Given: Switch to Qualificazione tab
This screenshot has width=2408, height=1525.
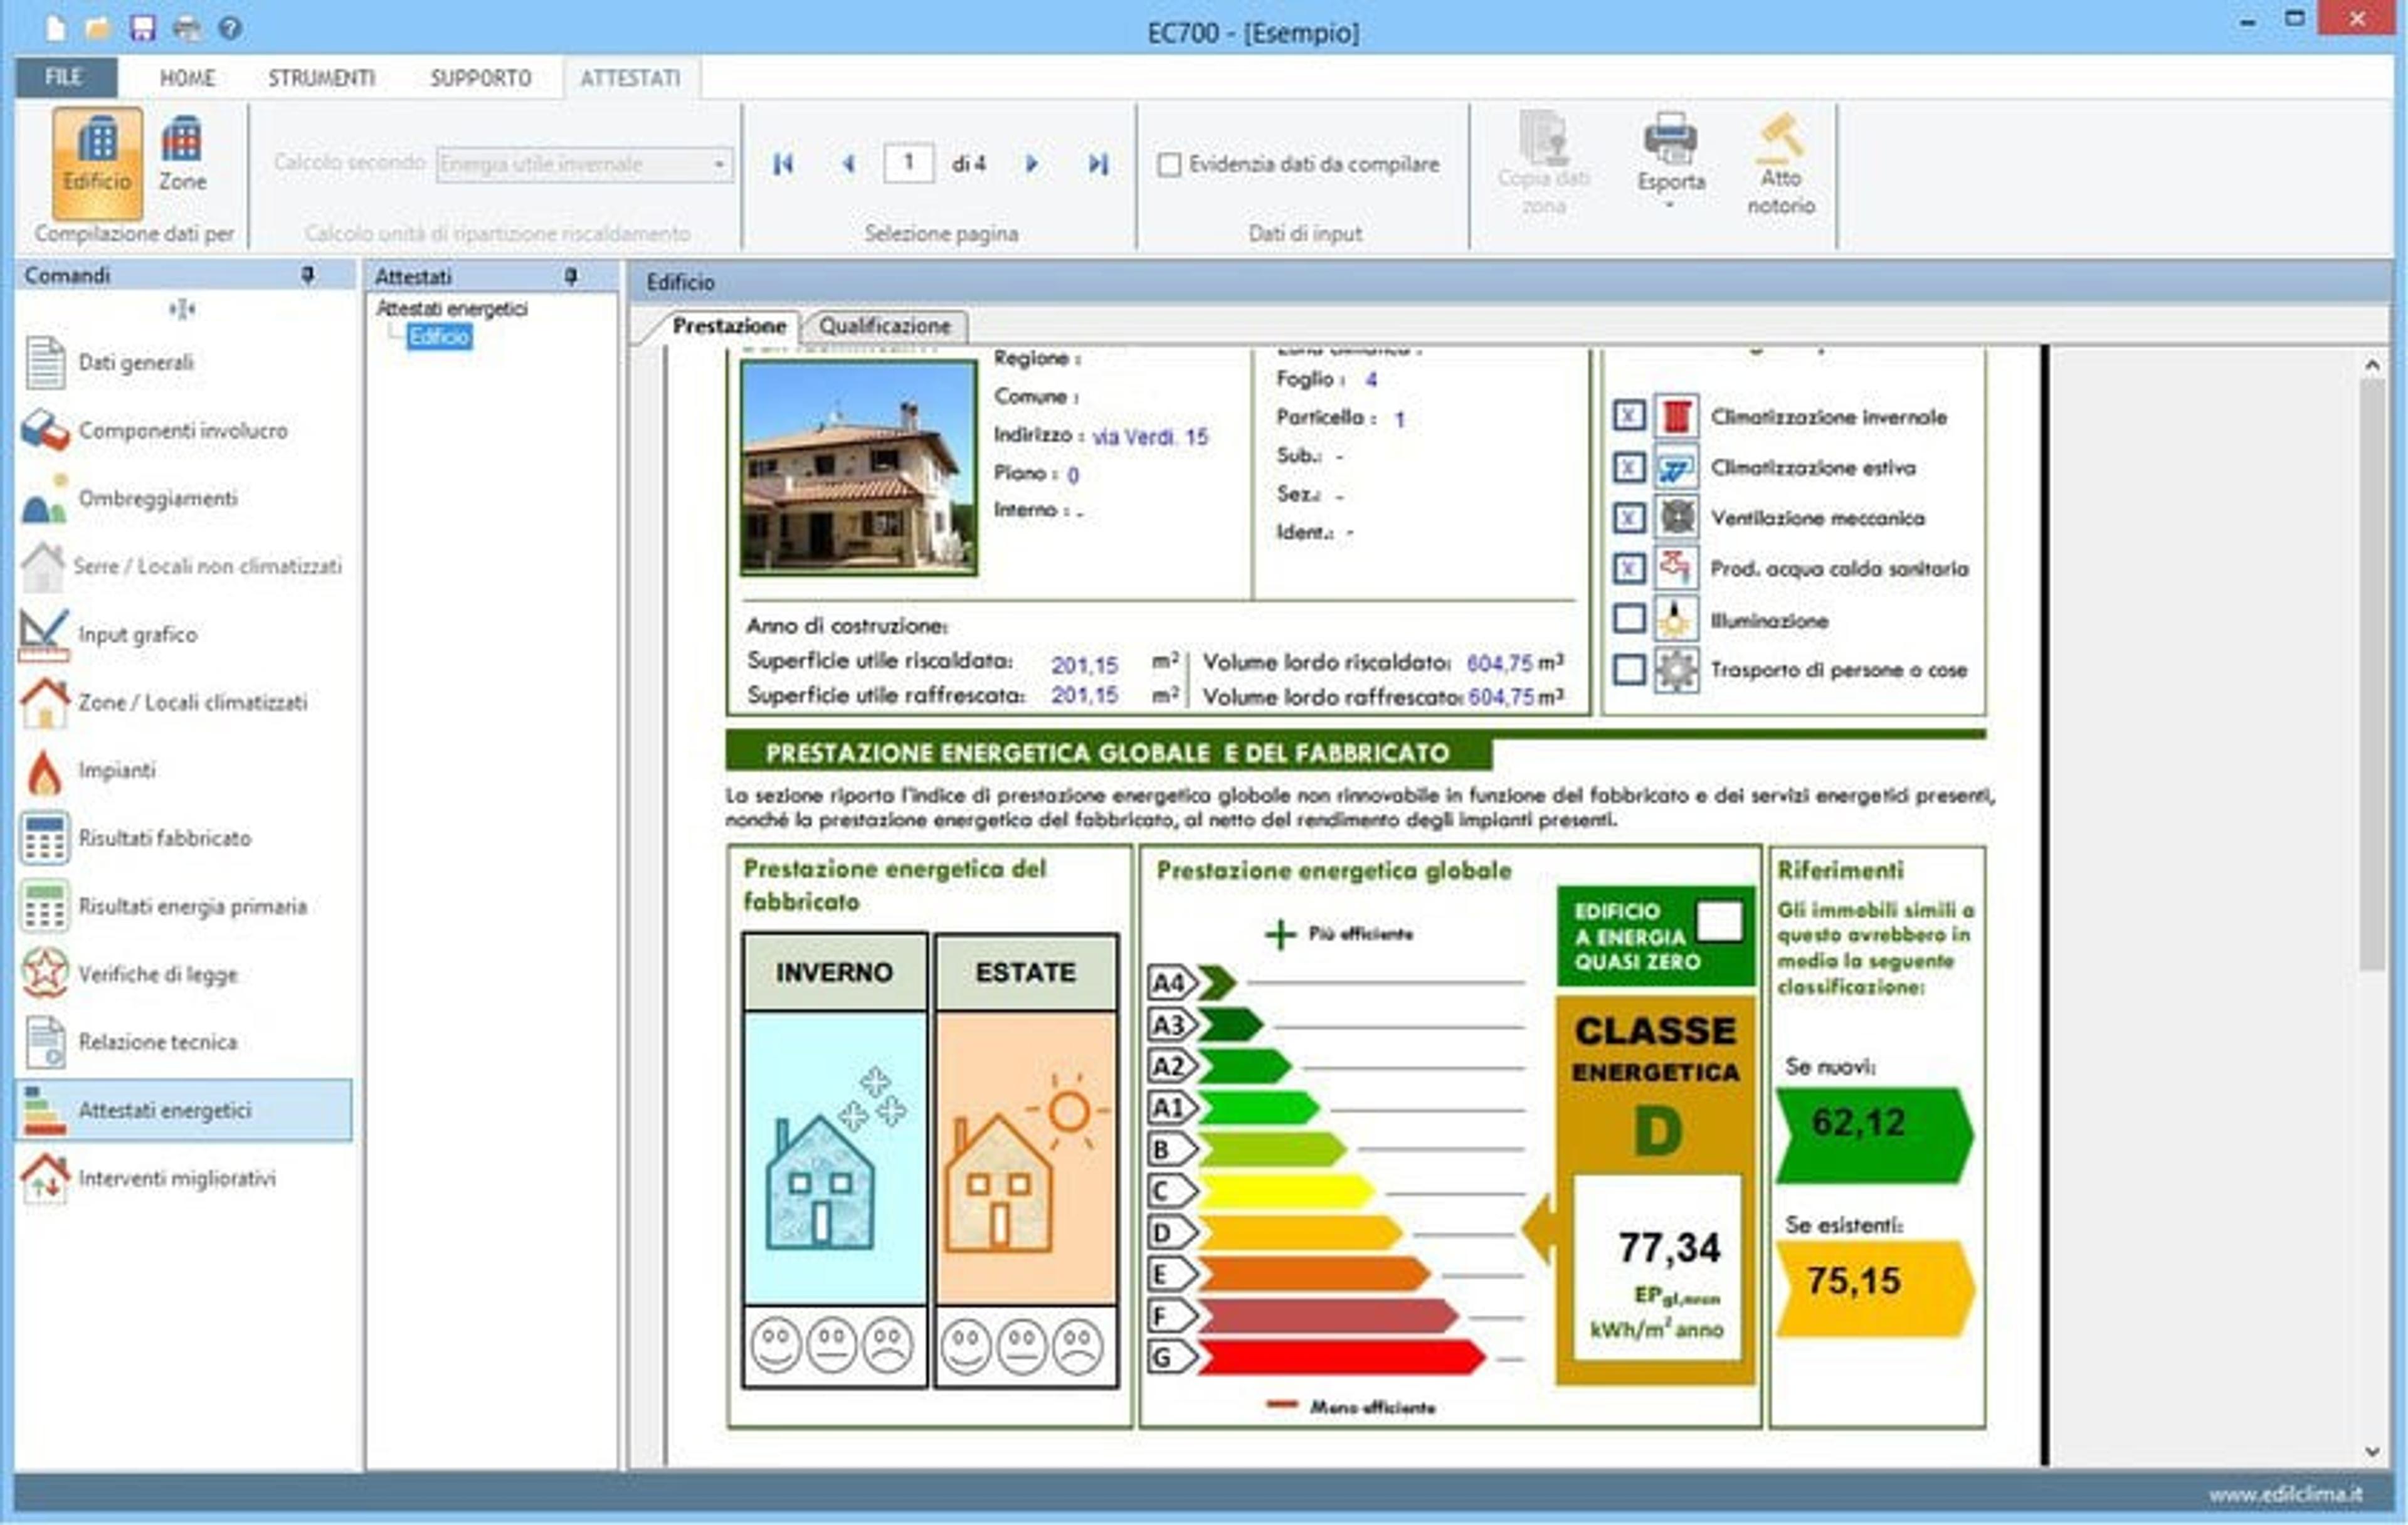Looking at the screenshot, I should (x=884, y=326).
